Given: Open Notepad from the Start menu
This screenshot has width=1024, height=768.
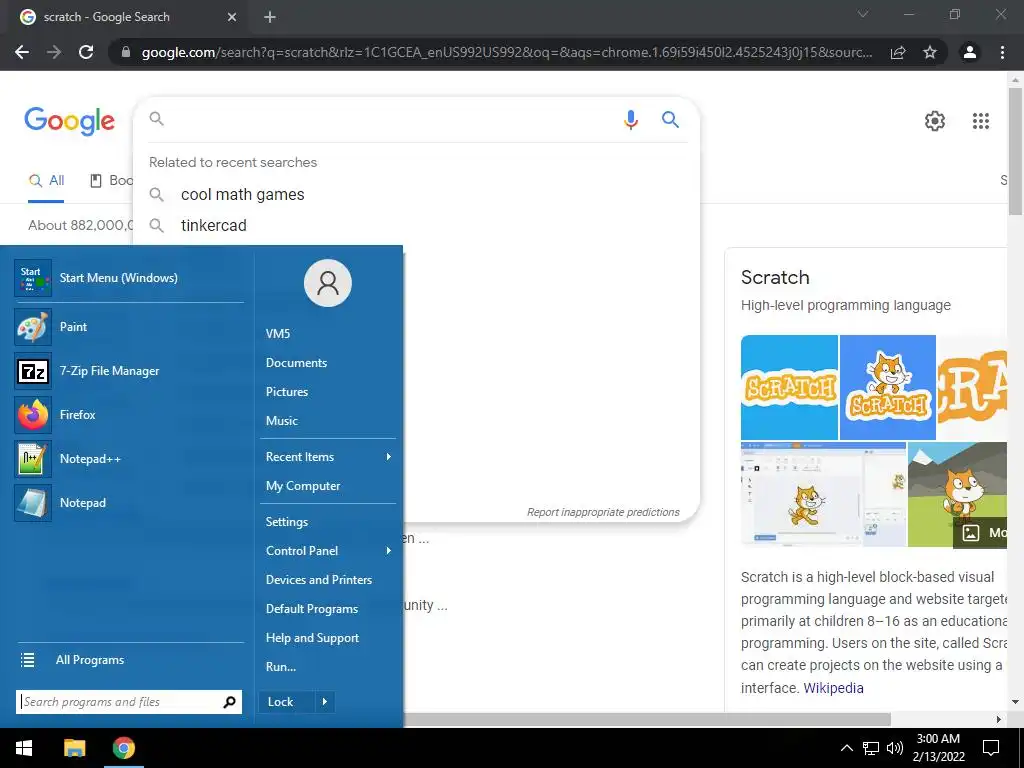Looking at the screenshot, I should (129, 503).
